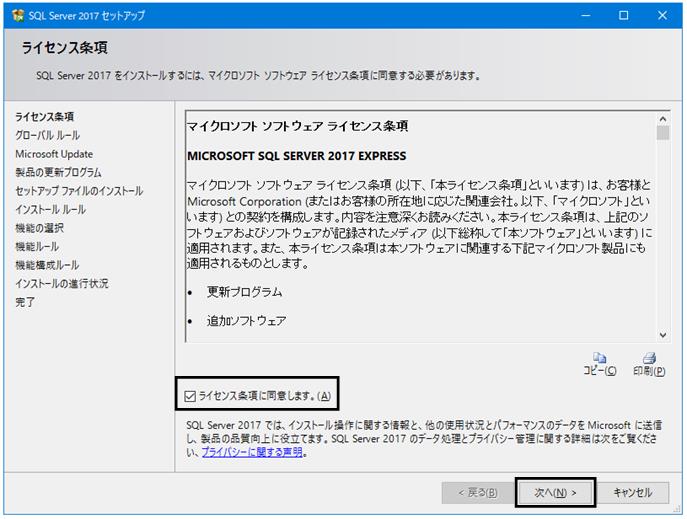Select 機能ルール step in sidebar
The image size is (687, 519).
pos(37,247)
